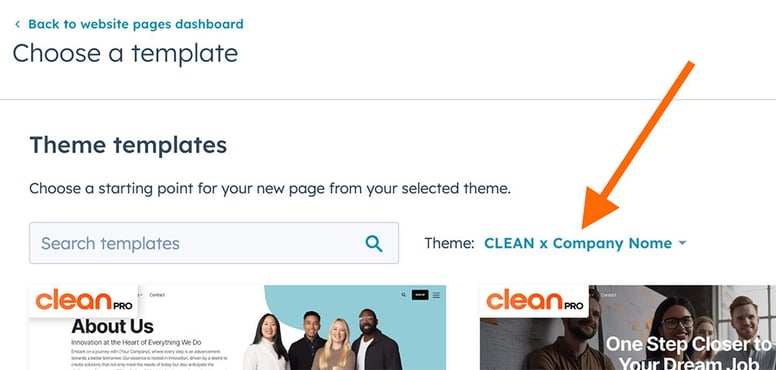
Task: Click the Theme templates heading
Action: (x=128, y=145)
